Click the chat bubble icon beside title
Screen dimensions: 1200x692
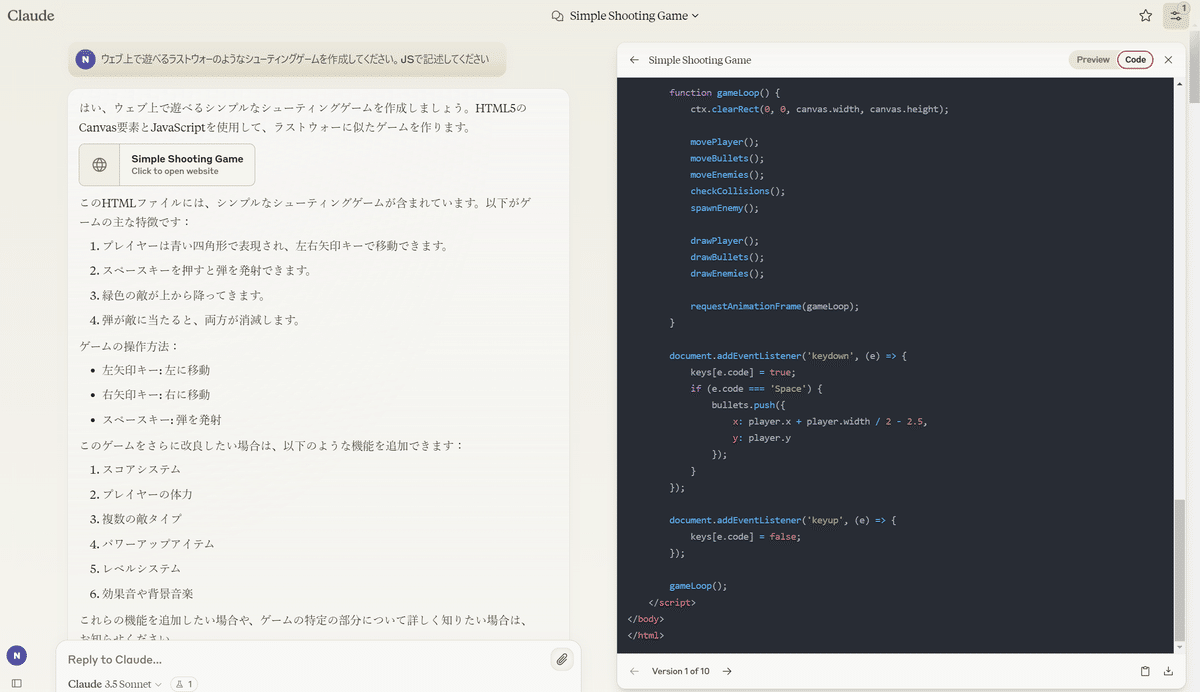558,16
